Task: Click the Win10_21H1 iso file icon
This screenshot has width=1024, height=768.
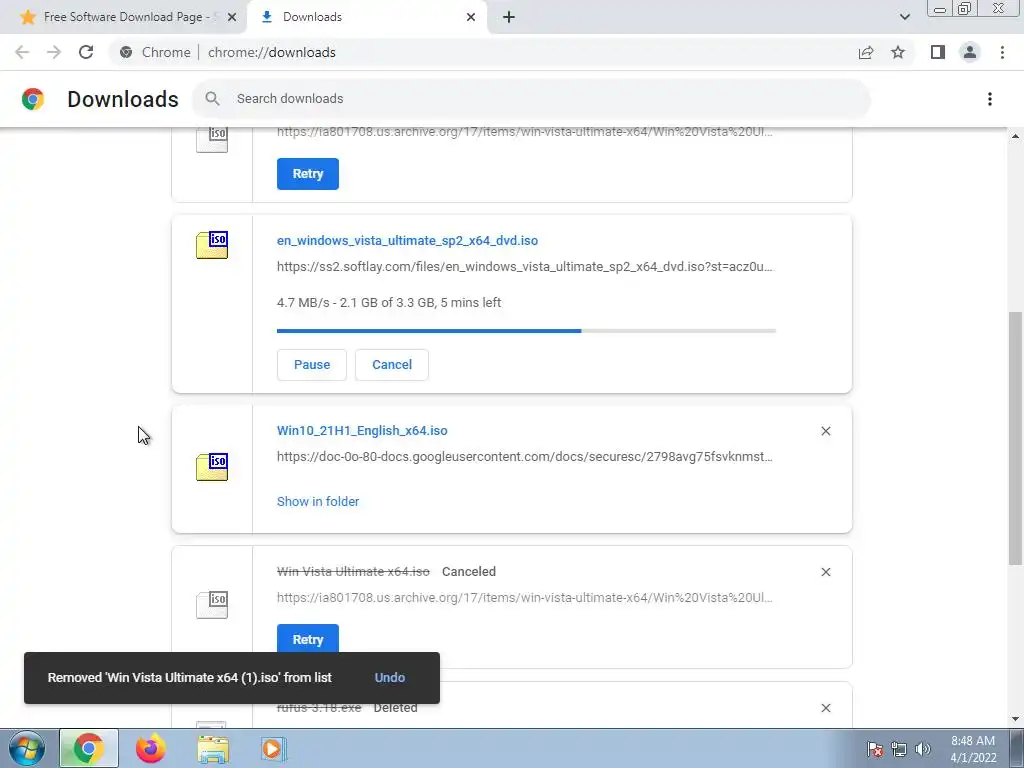Action: tap(212, 467)
